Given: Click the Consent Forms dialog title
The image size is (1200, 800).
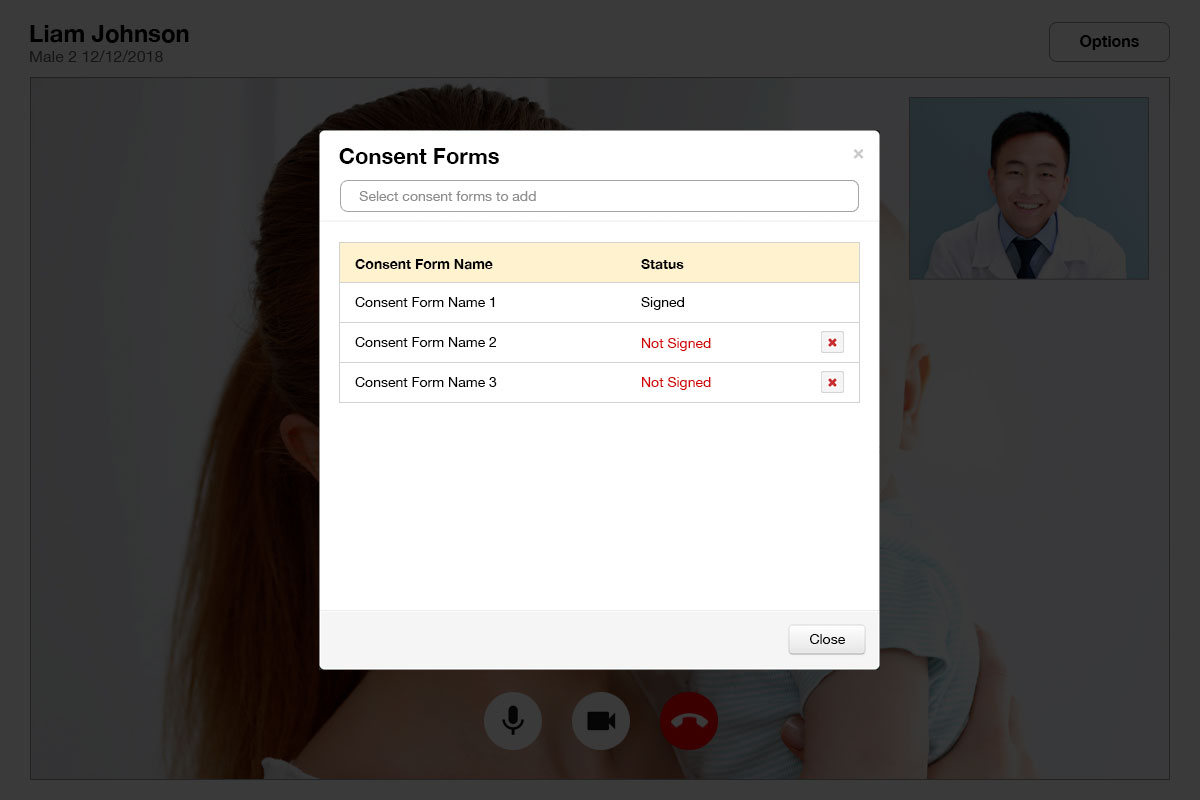Looking at the screenshot, I should point(419,156).
